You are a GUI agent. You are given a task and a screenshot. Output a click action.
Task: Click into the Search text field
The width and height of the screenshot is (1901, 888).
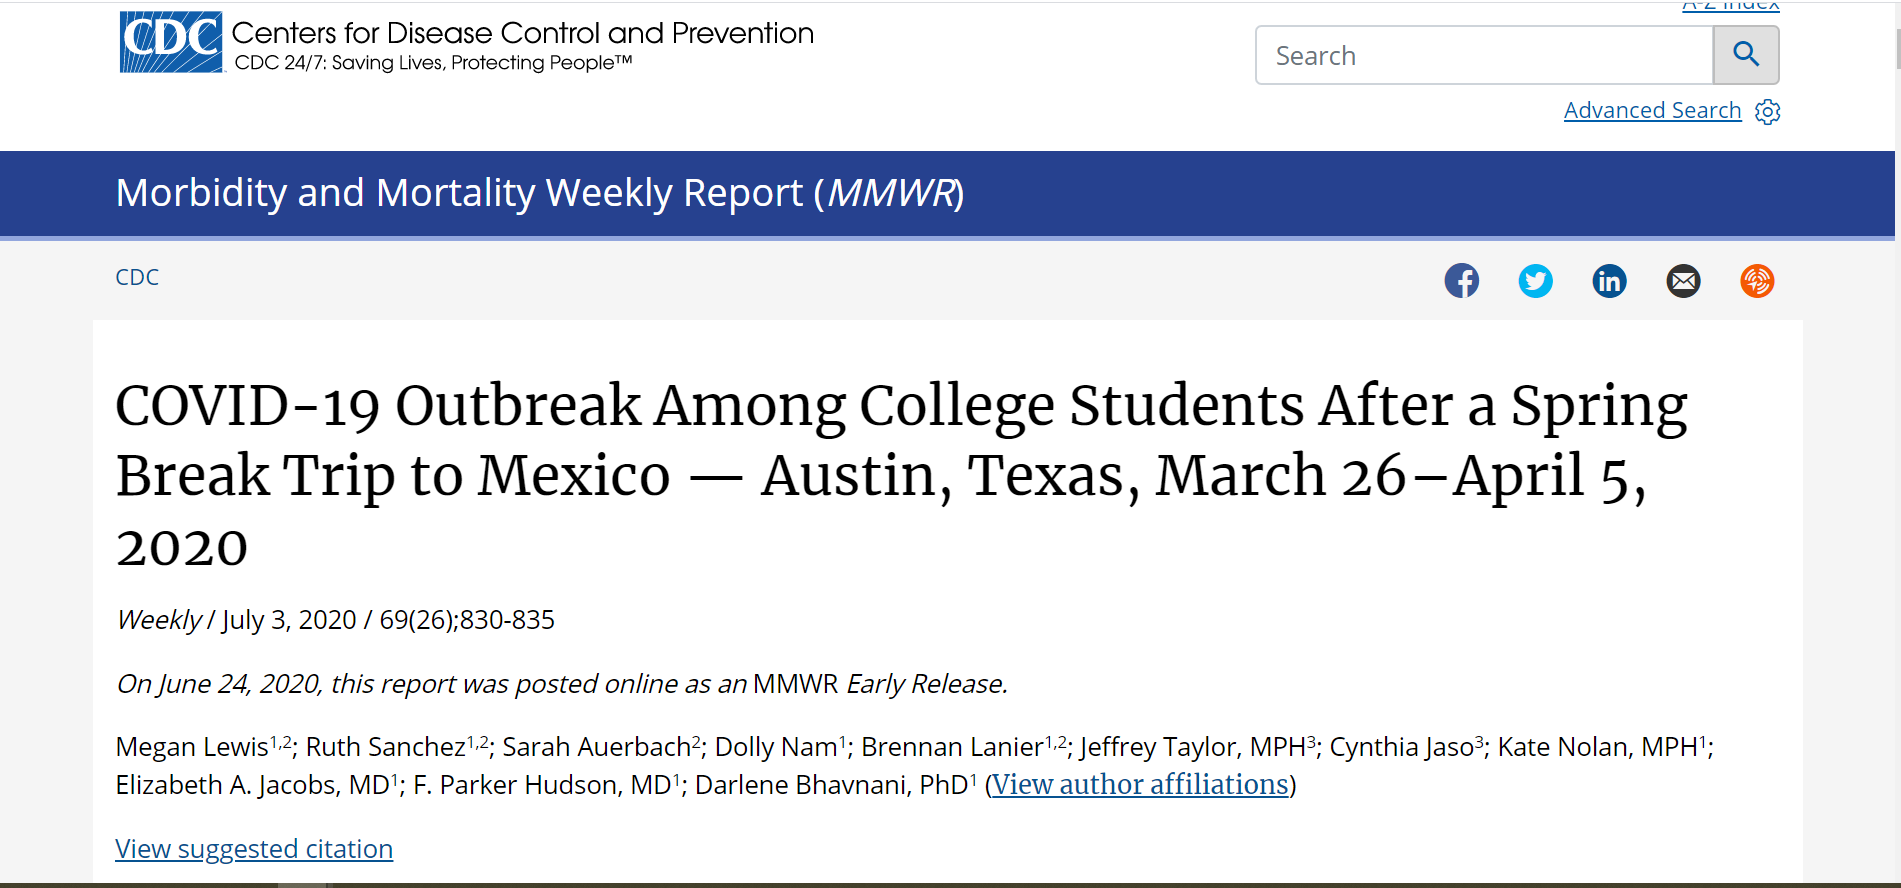1484,56
